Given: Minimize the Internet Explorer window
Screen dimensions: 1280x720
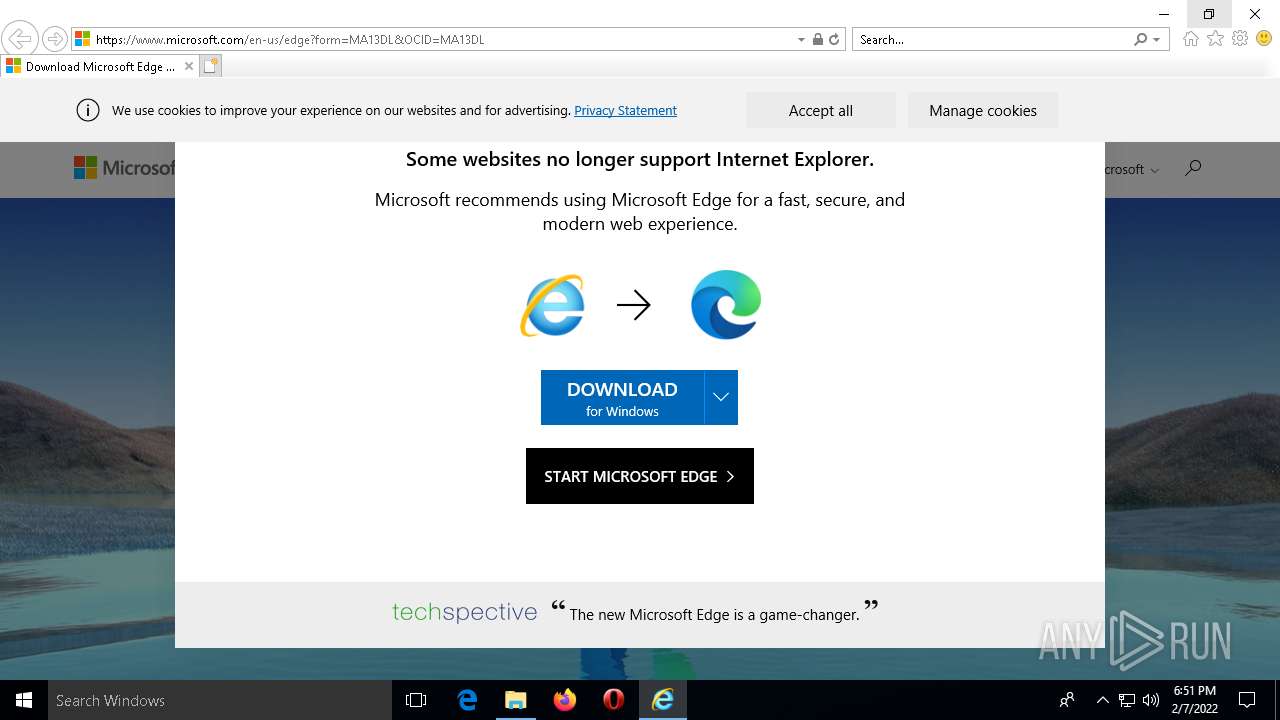Looking at the screenshot, I should coord(1164,14).
